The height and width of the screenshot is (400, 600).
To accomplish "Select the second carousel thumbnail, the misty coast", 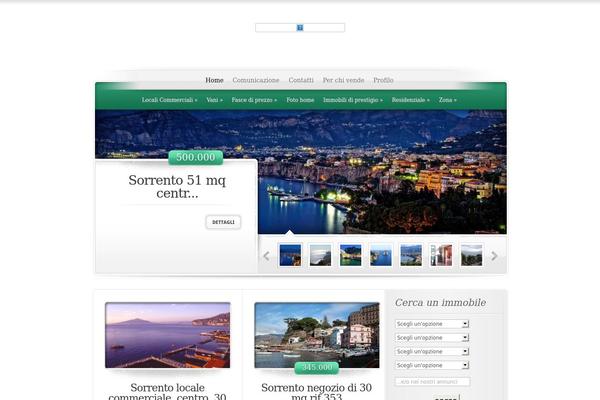I will click(320, 255).
